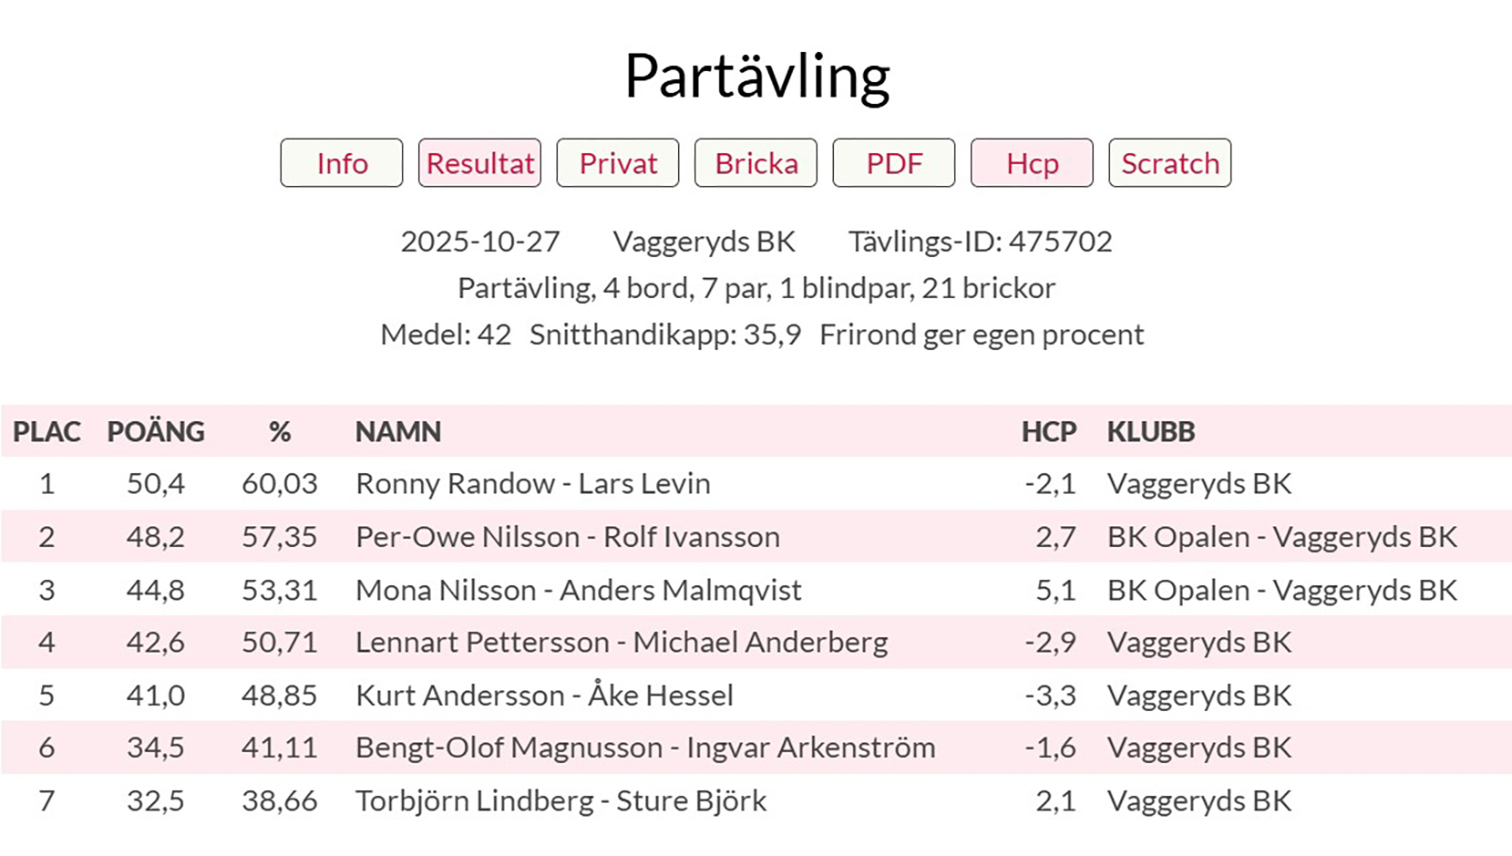Open the Info tab

342,163
